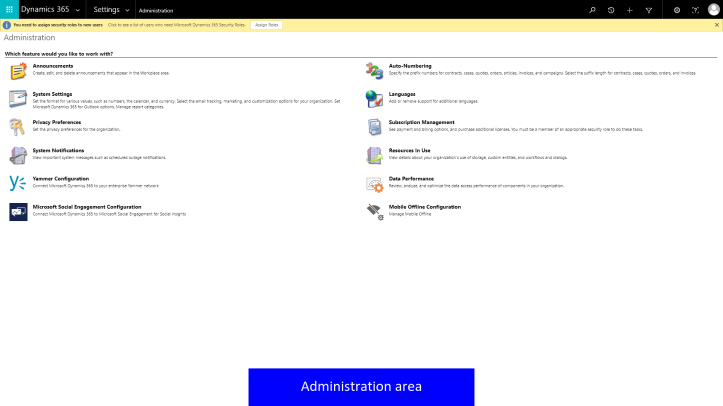Open the Announcements link

point(53,66)
